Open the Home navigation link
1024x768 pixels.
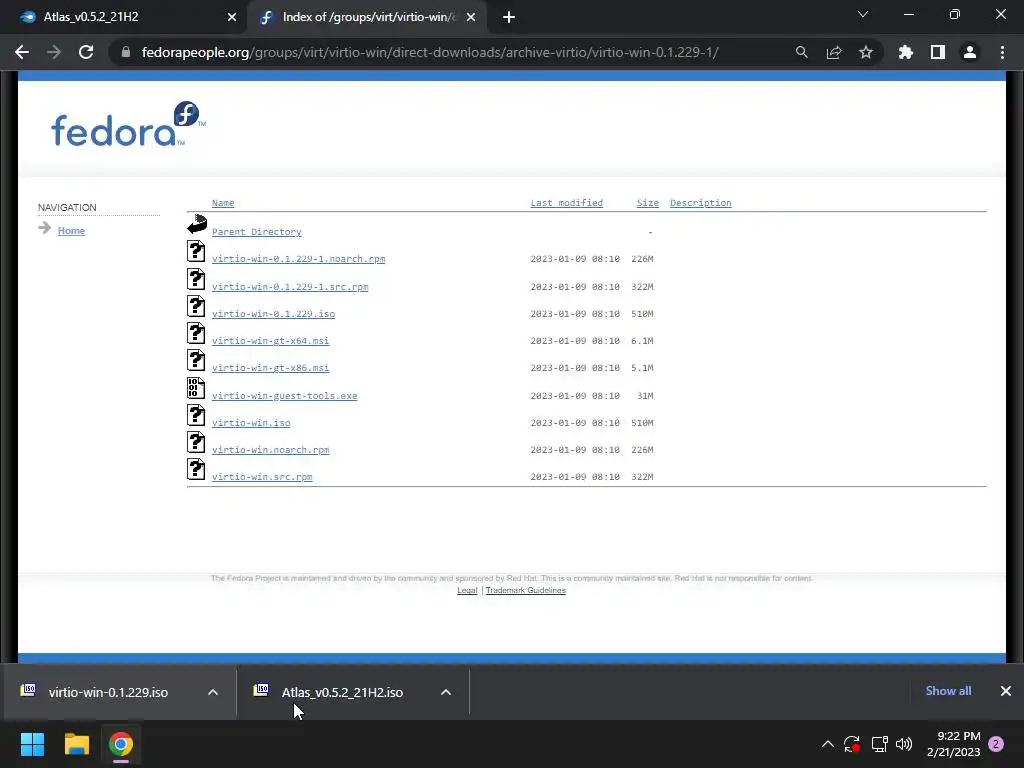click(x=71, y=231)
